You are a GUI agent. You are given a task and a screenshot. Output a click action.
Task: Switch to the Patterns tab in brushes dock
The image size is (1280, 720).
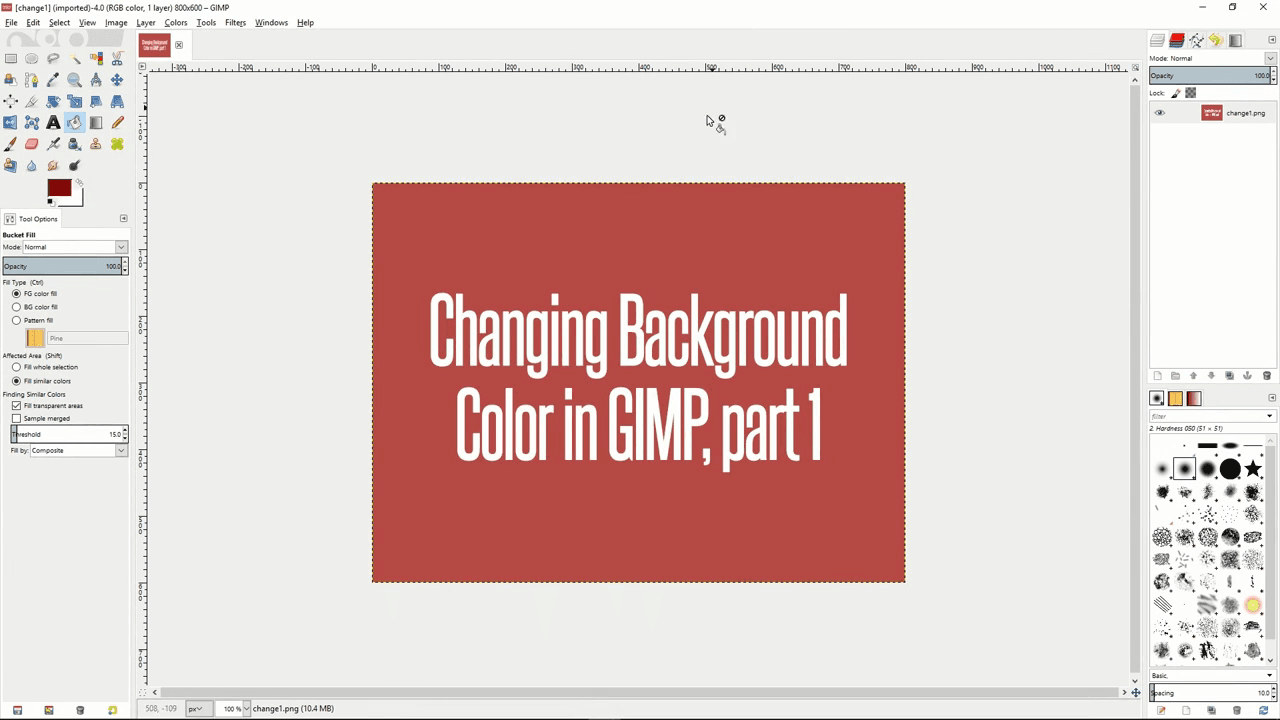click(1175, 399)
